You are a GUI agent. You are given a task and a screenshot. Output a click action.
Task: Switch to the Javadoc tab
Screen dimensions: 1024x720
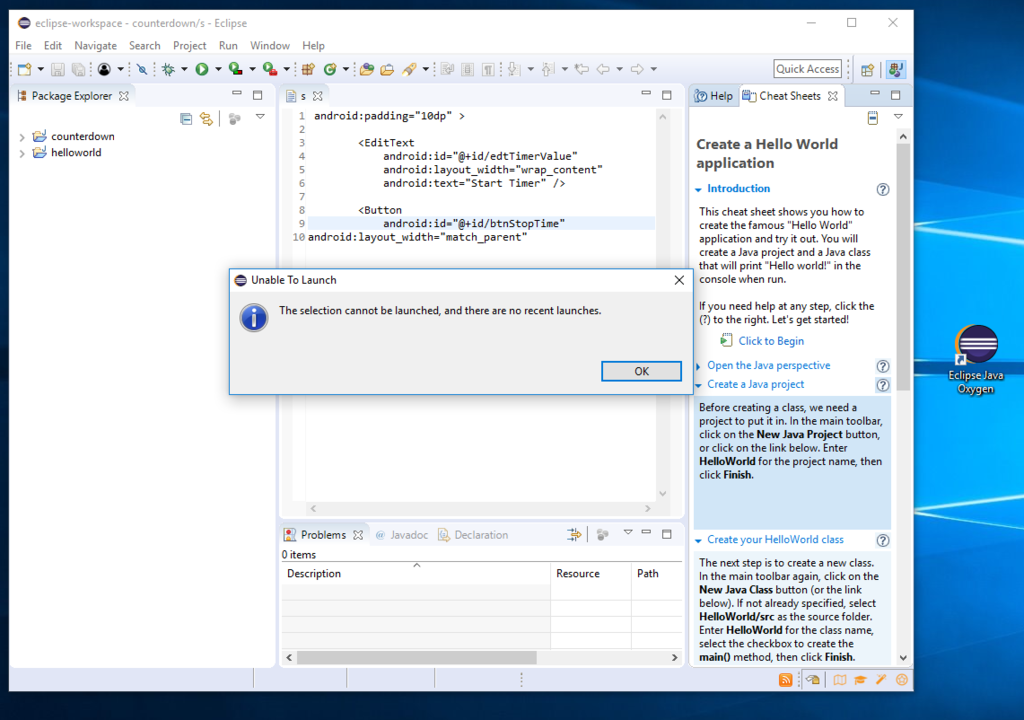click(x=402, y=535)
